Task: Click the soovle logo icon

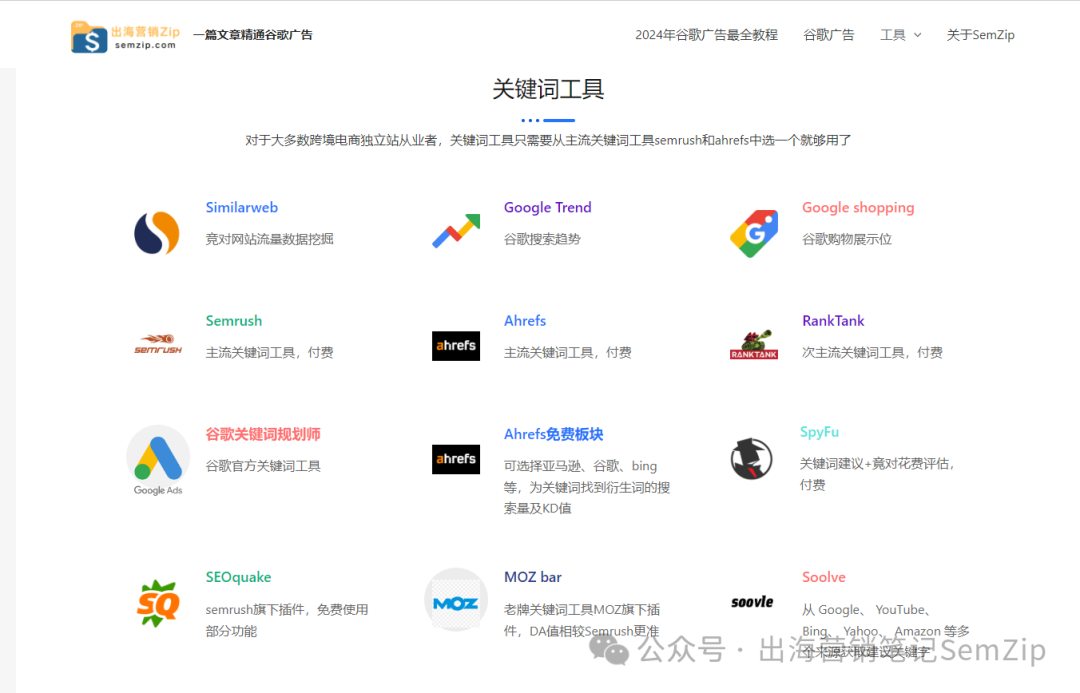Action: [x=752, y=602]
